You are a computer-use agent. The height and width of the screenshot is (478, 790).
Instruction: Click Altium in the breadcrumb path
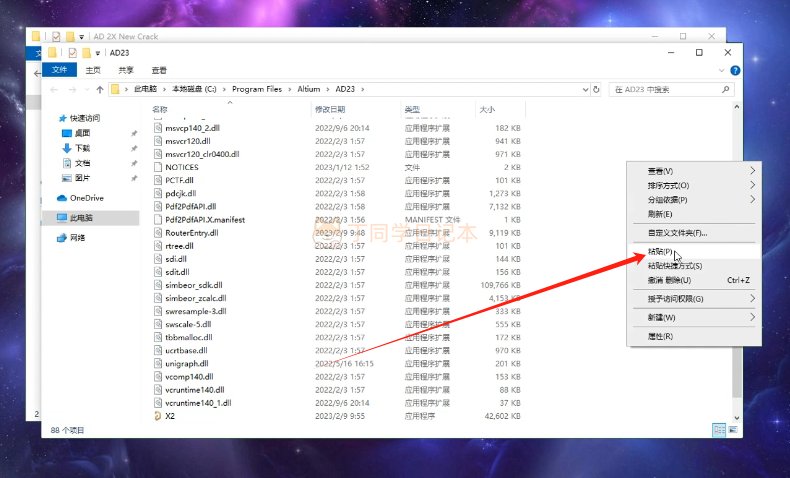(308, 89)
